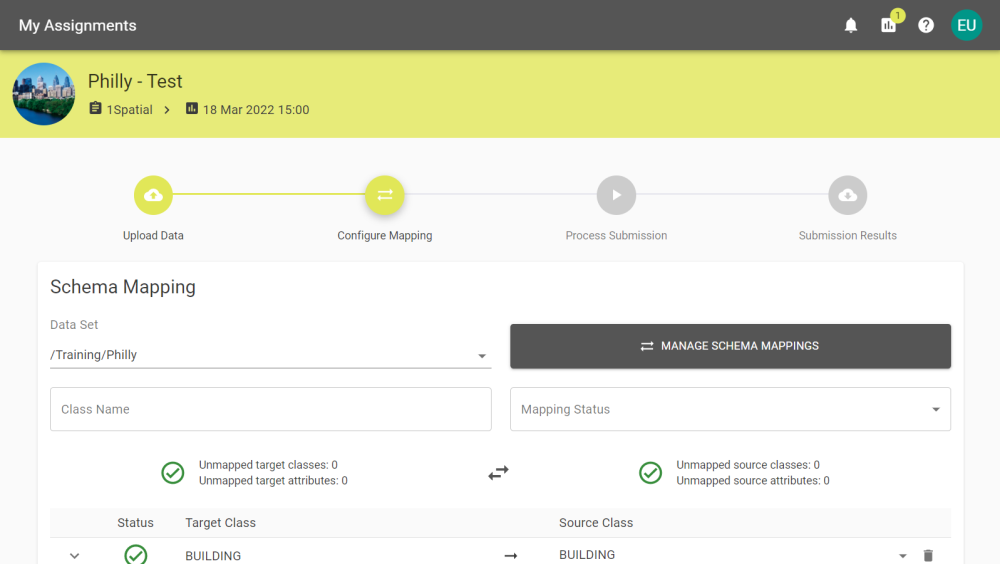Click the Upload Data step label
Viewport: 1000px width, 564px height.
pyautogui.click(x=153, y=235)
